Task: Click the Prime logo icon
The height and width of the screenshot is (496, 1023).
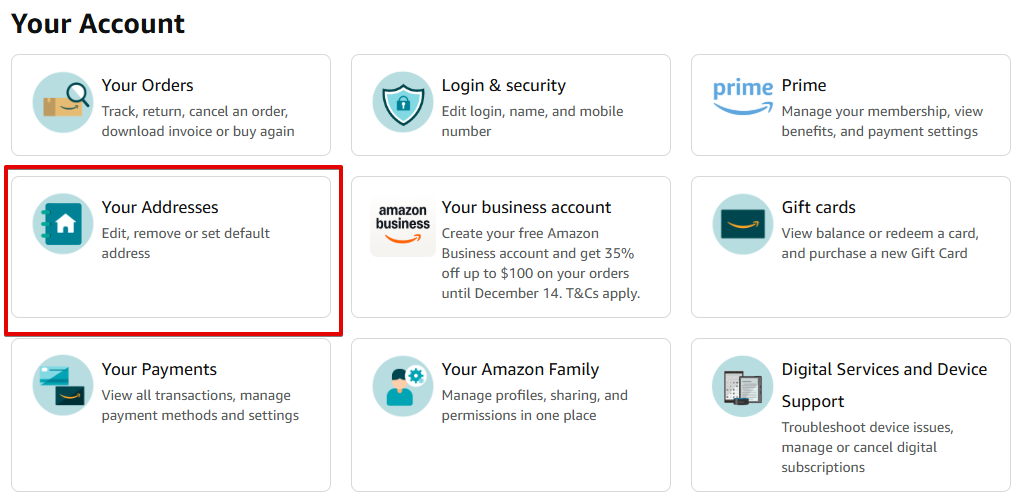Action: click(x=743, y=98)
